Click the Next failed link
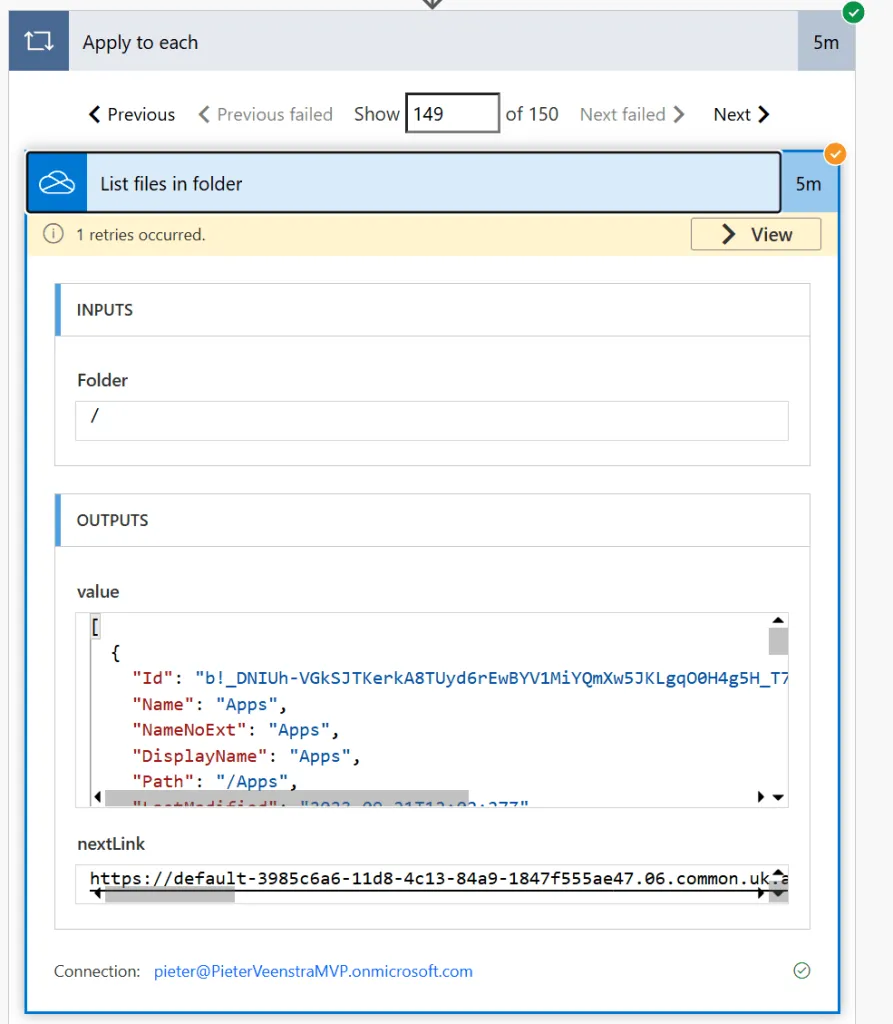This screenshot has height=1024, width=893. tap(631, 114)
